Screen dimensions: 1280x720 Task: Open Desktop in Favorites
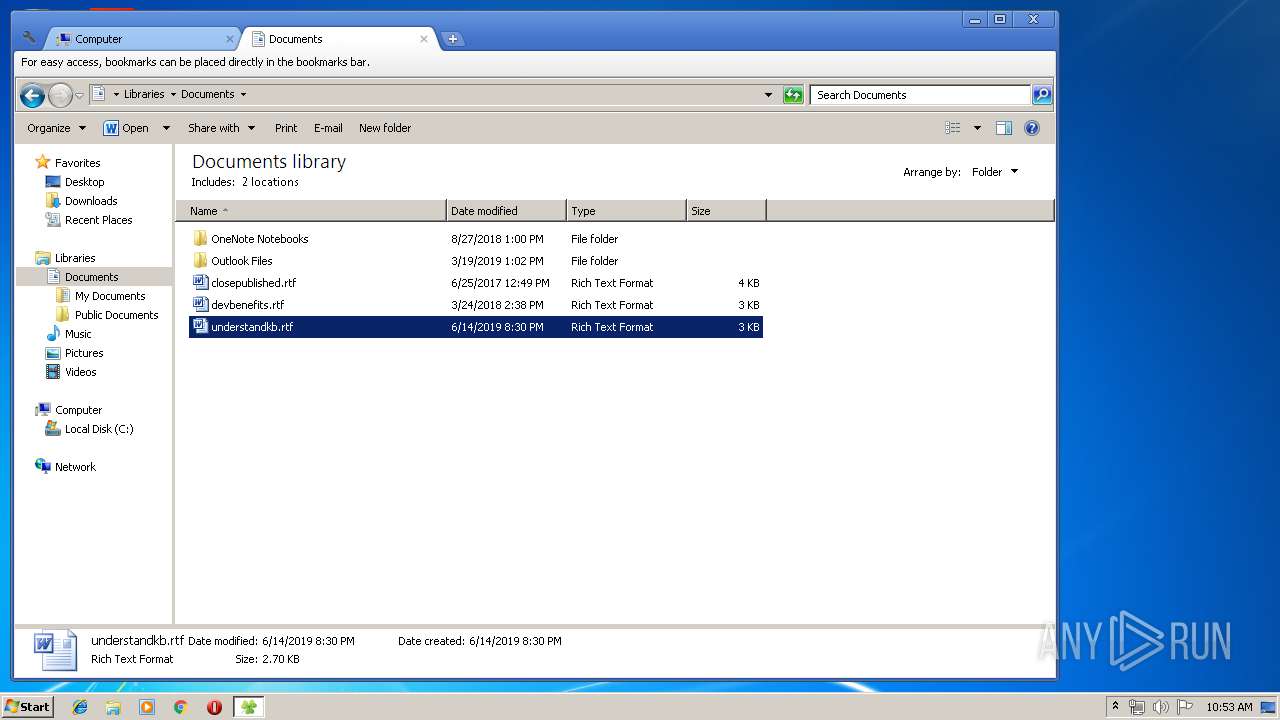[x=84, y=182]
